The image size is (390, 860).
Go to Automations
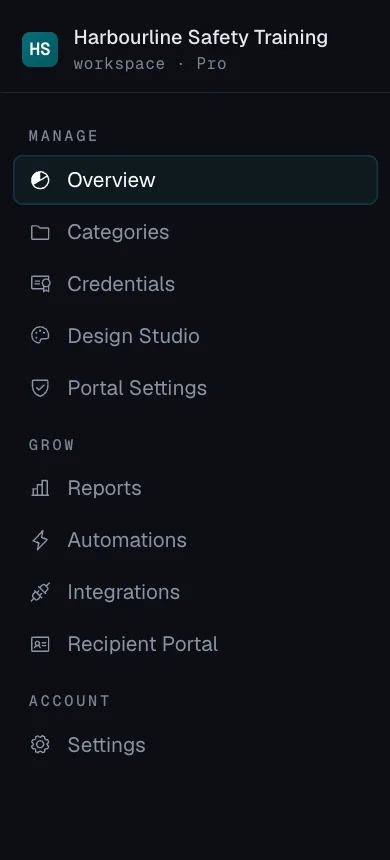tap(195, 540)
